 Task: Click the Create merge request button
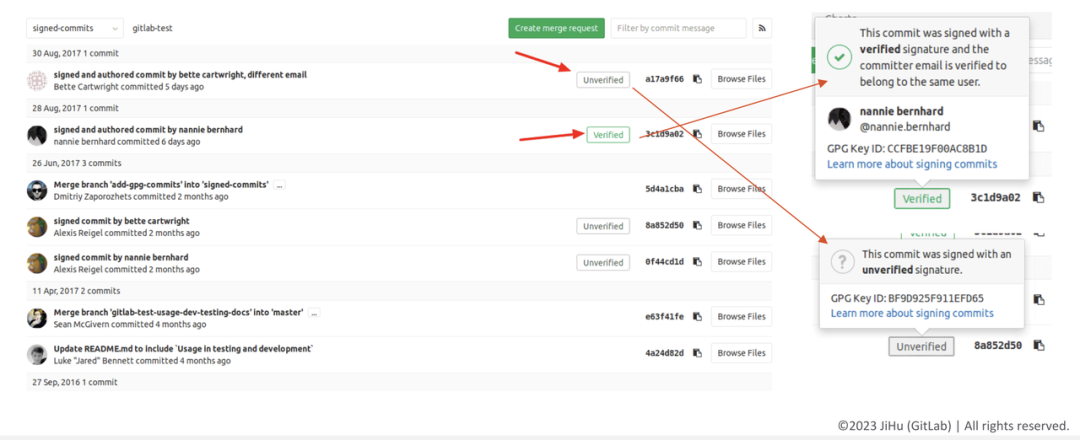point(557,28)
